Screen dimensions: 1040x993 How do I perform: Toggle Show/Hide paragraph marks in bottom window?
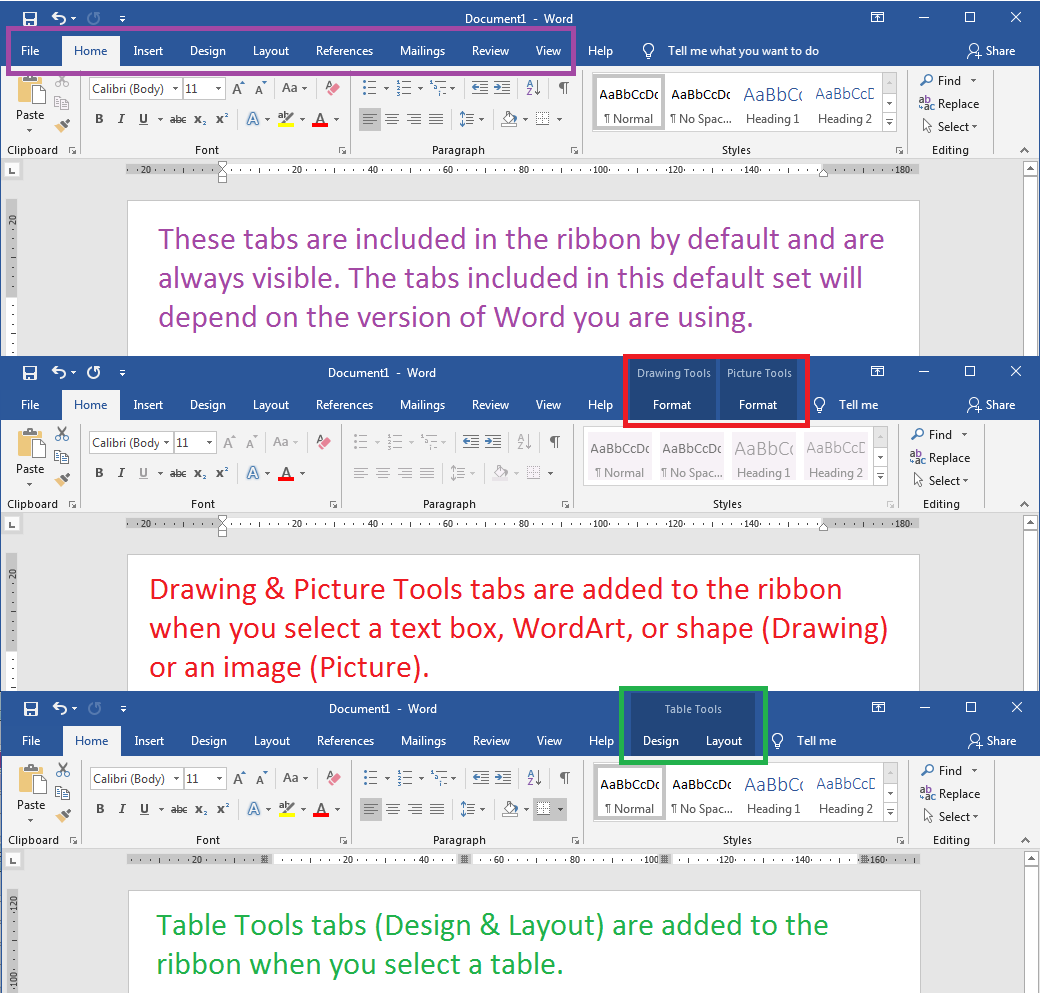coord(564,777)
